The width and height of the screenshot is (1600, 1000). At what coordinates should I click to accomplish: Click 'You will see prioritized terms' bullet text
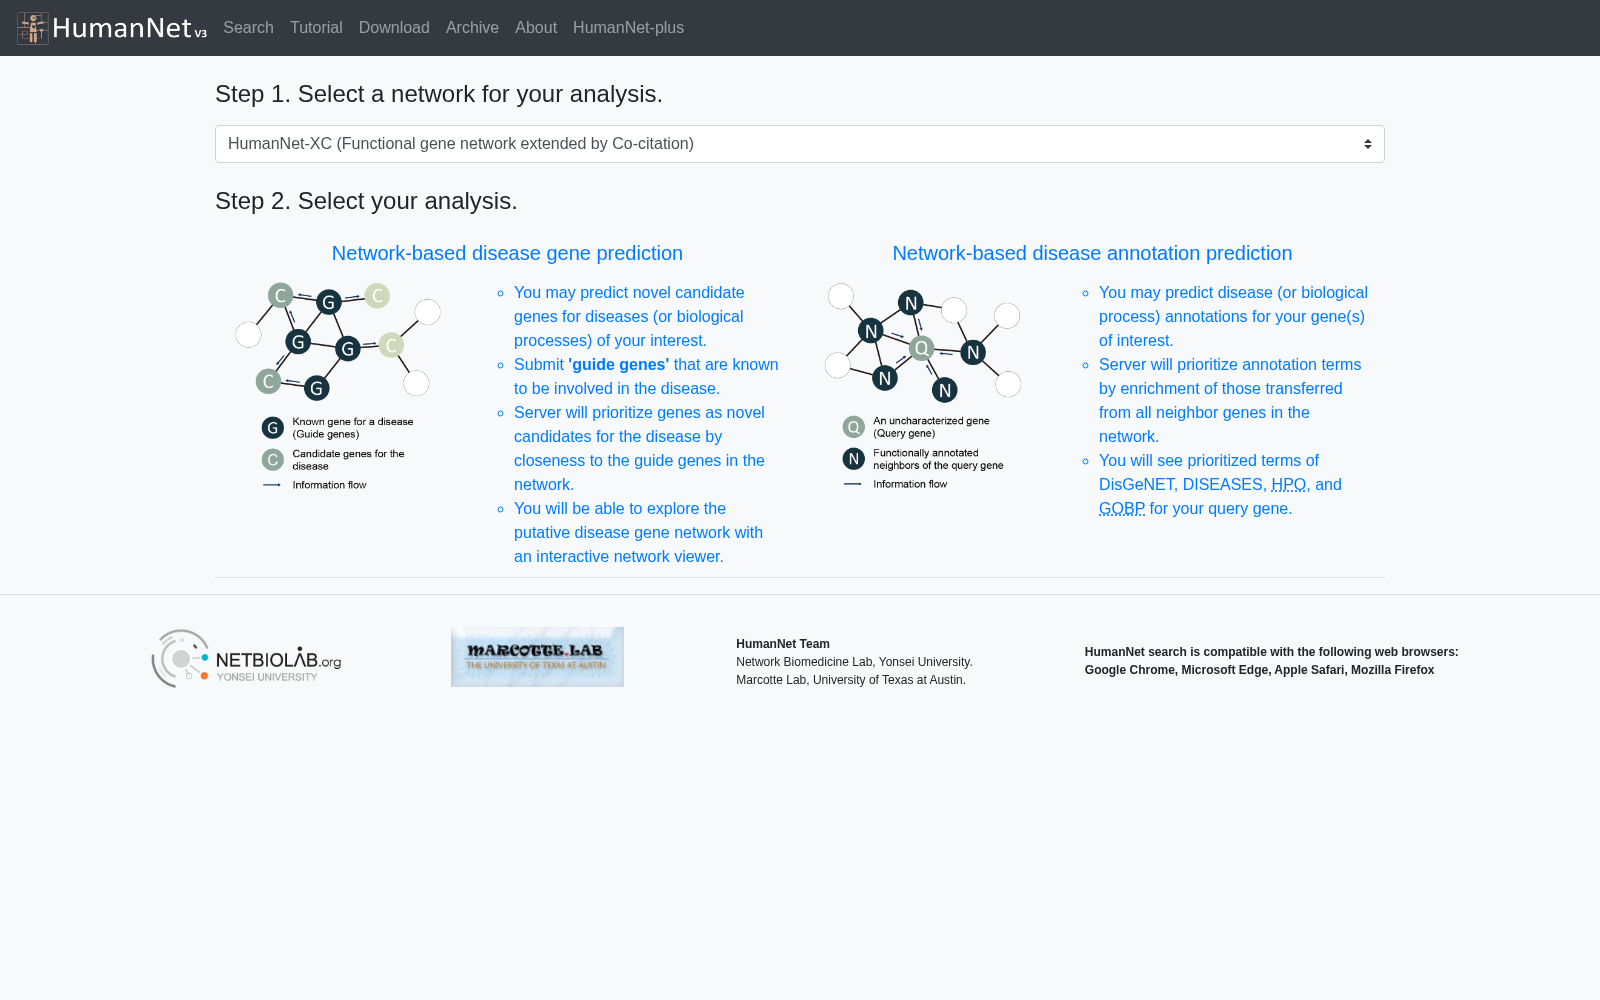click(x=1220, y=485)
